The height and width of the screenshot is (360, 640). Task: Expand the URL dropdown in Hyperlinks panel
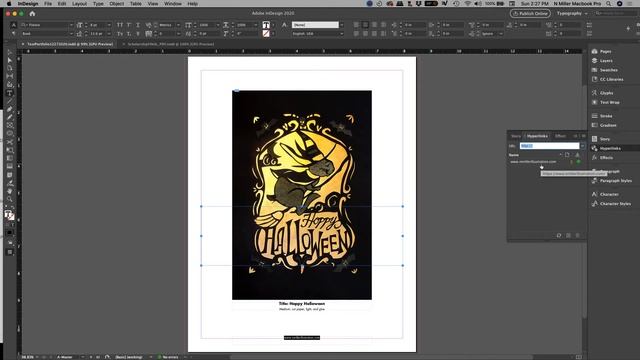[x=582, y=146]
